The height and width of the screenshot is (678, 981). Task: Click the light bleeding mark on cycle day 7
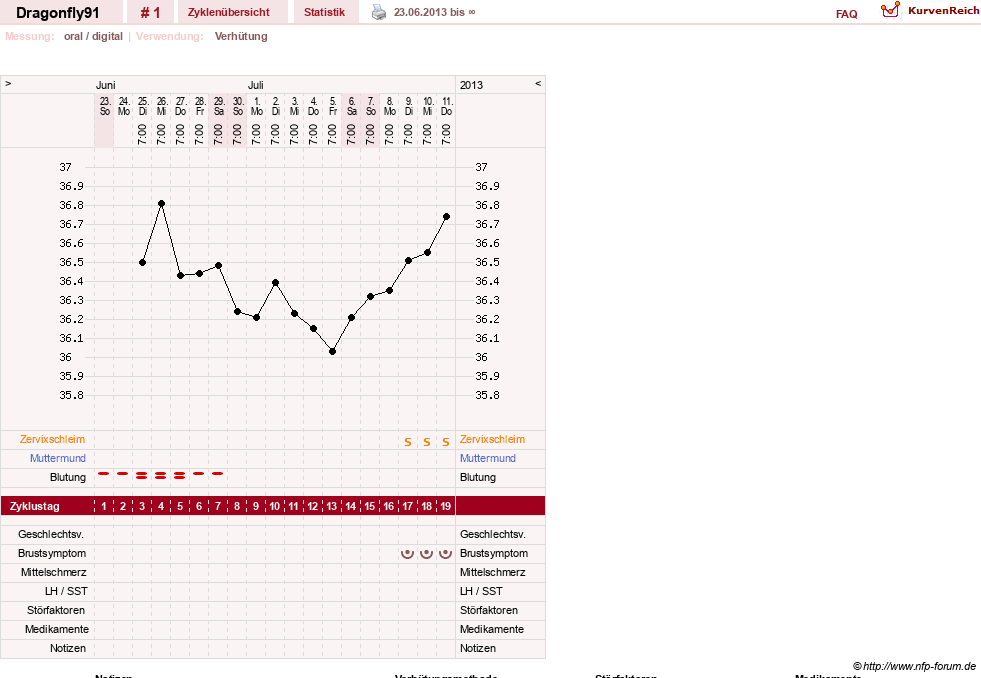pyautogui.click(x=218, y=473)
